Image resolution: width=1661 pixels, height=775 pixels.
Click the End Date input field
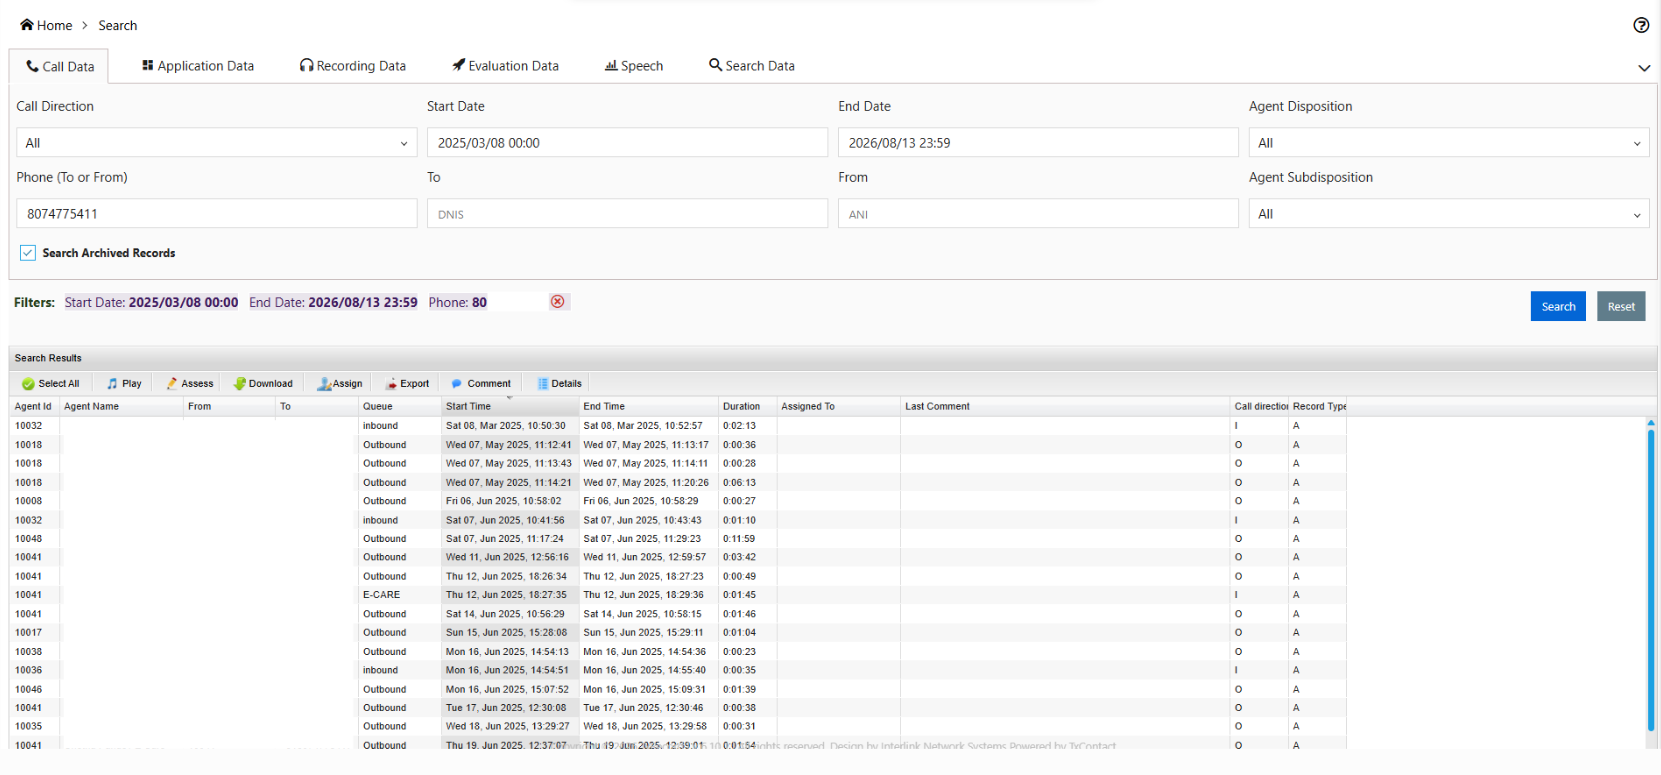(1038, 143)
